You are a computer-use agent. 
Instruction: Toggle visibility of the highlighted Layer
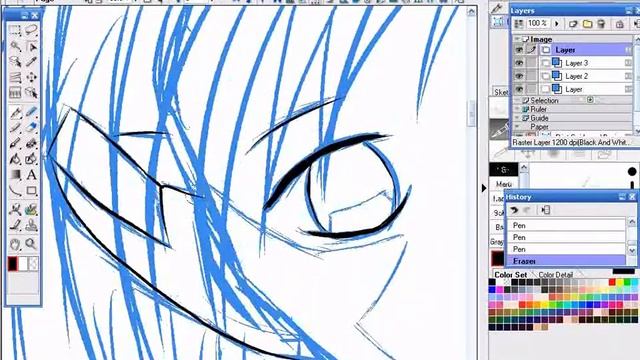(519, 50)
